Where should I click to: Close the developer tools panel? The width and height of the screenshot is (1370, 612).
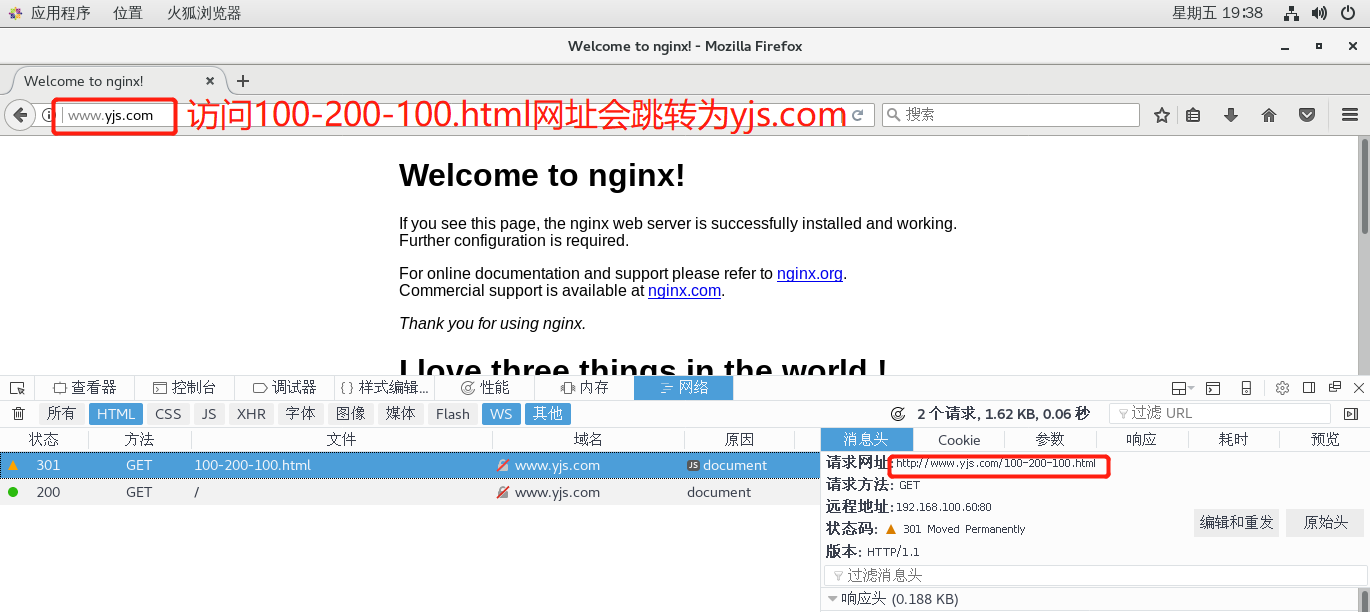(x=1358, y=388)
